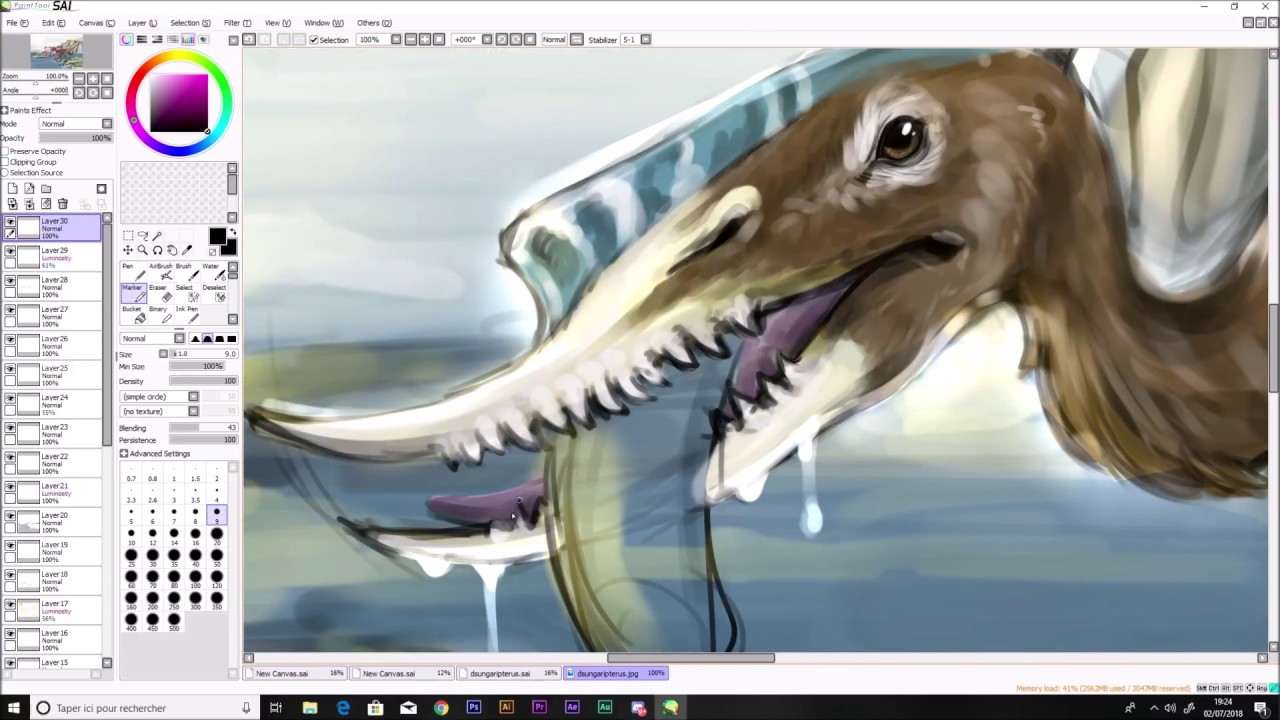1280x720 pixels.
Task: Toggle visibility of Layer25
Action: pos(10,369)
